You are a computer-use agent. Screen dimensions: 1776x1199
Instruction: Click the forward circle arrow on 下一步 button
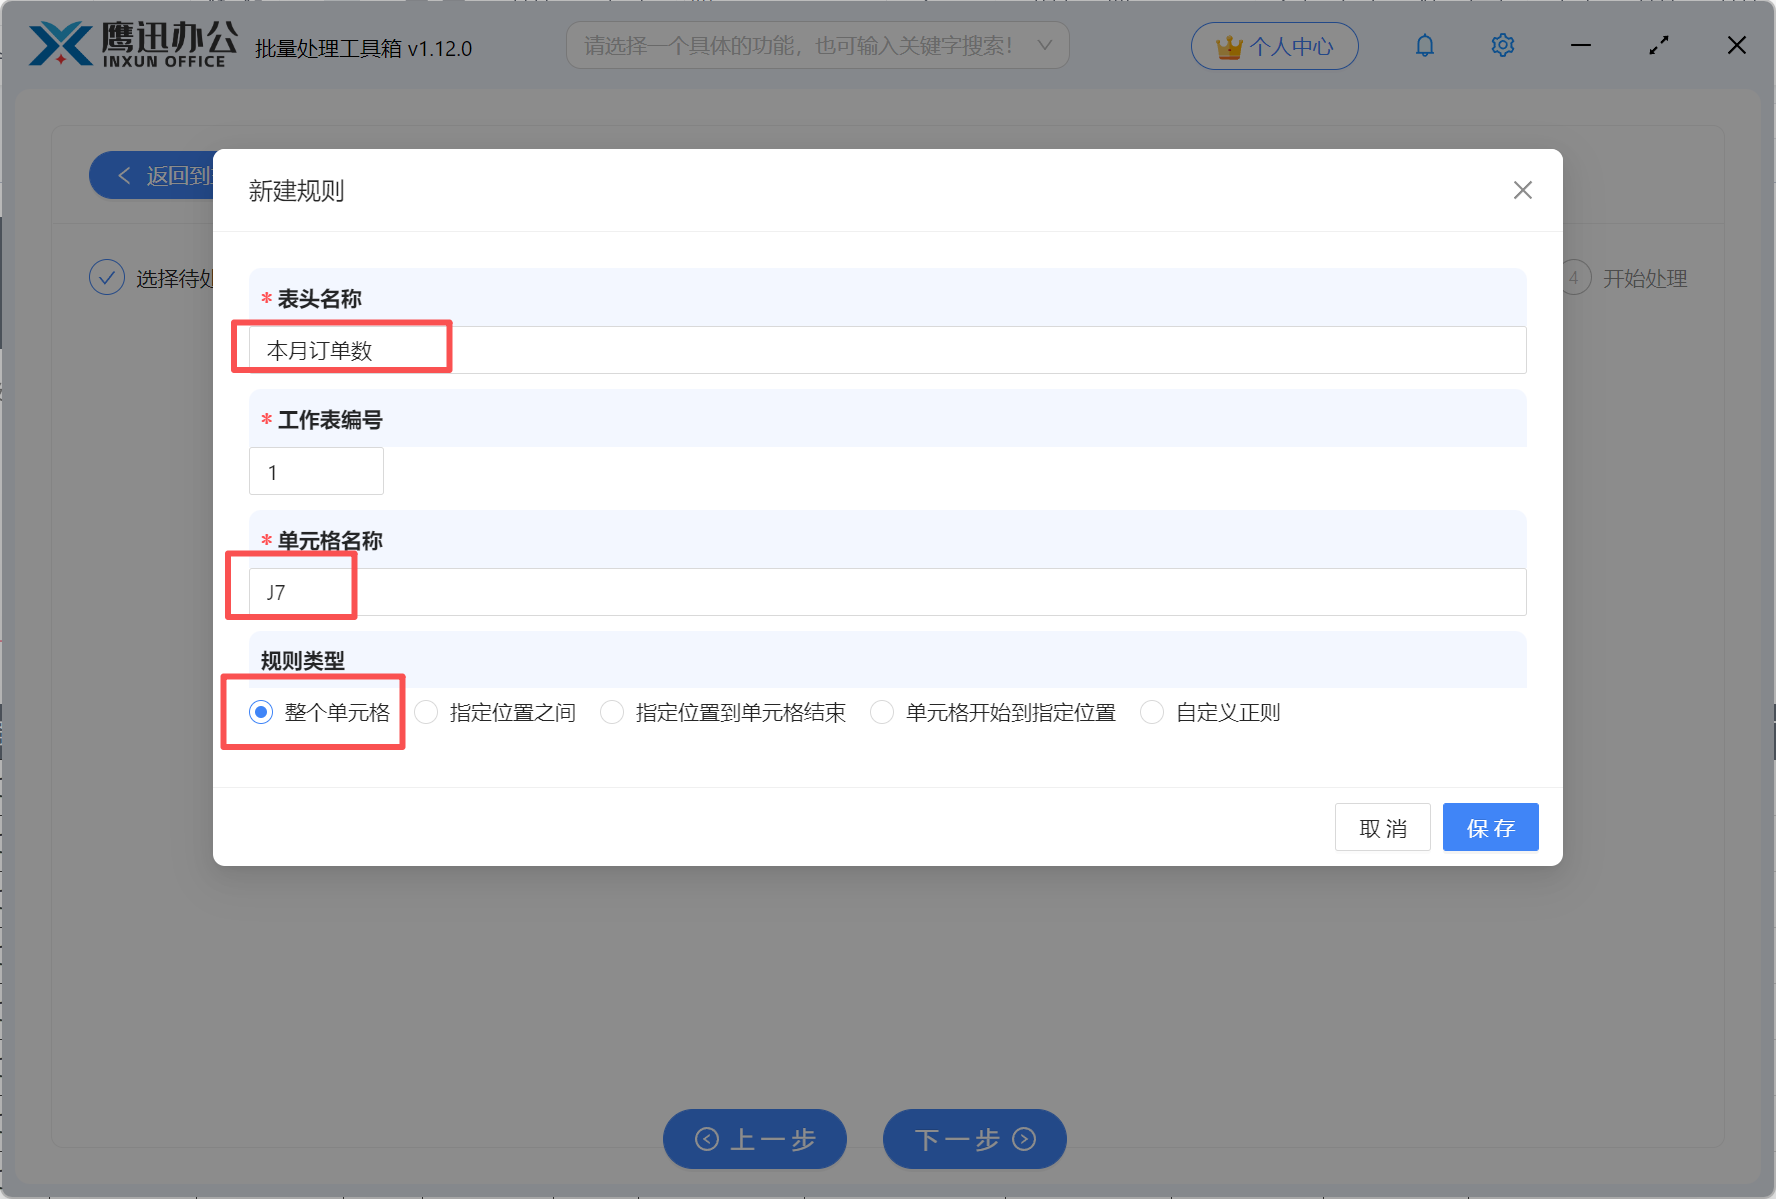(x=1022, y=1139)
